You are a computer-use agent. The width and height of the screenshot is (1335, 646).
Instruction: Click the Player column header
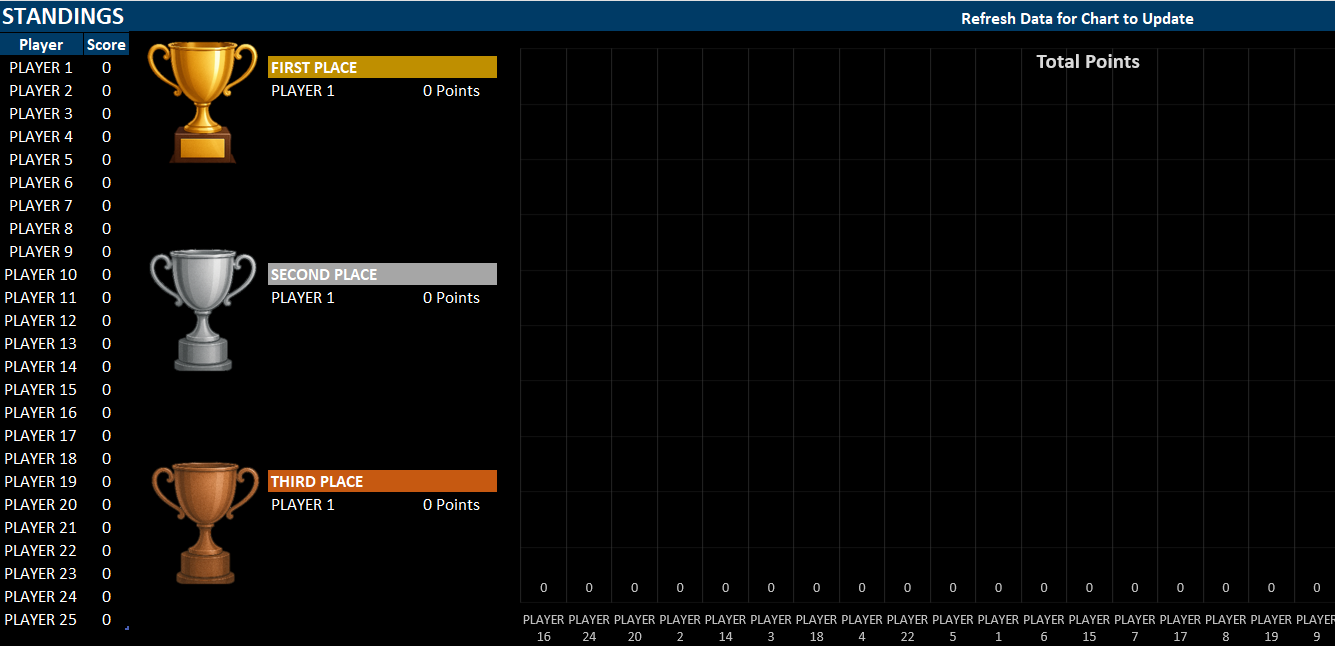[x=41, y=44]
